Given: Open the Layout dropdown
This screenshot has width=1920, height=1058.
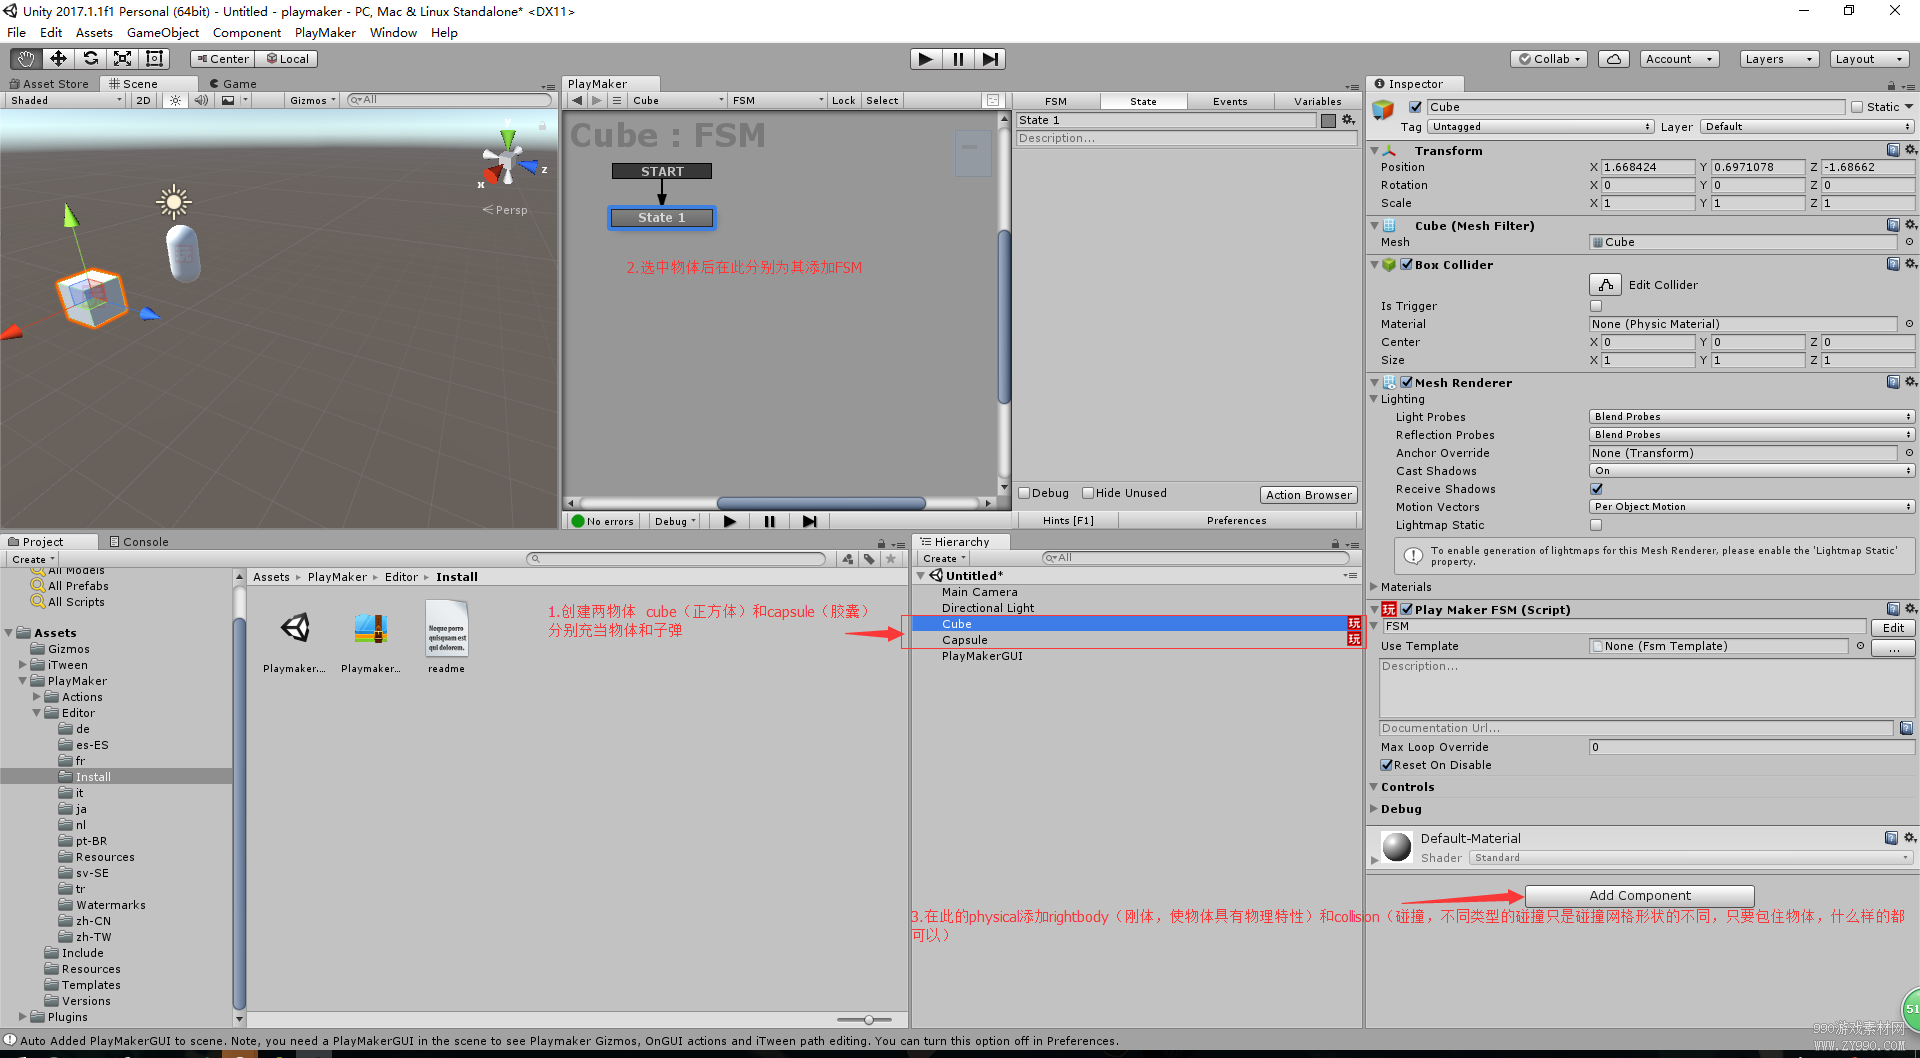Looking at the screenshot, I should tap(1869, 59).
